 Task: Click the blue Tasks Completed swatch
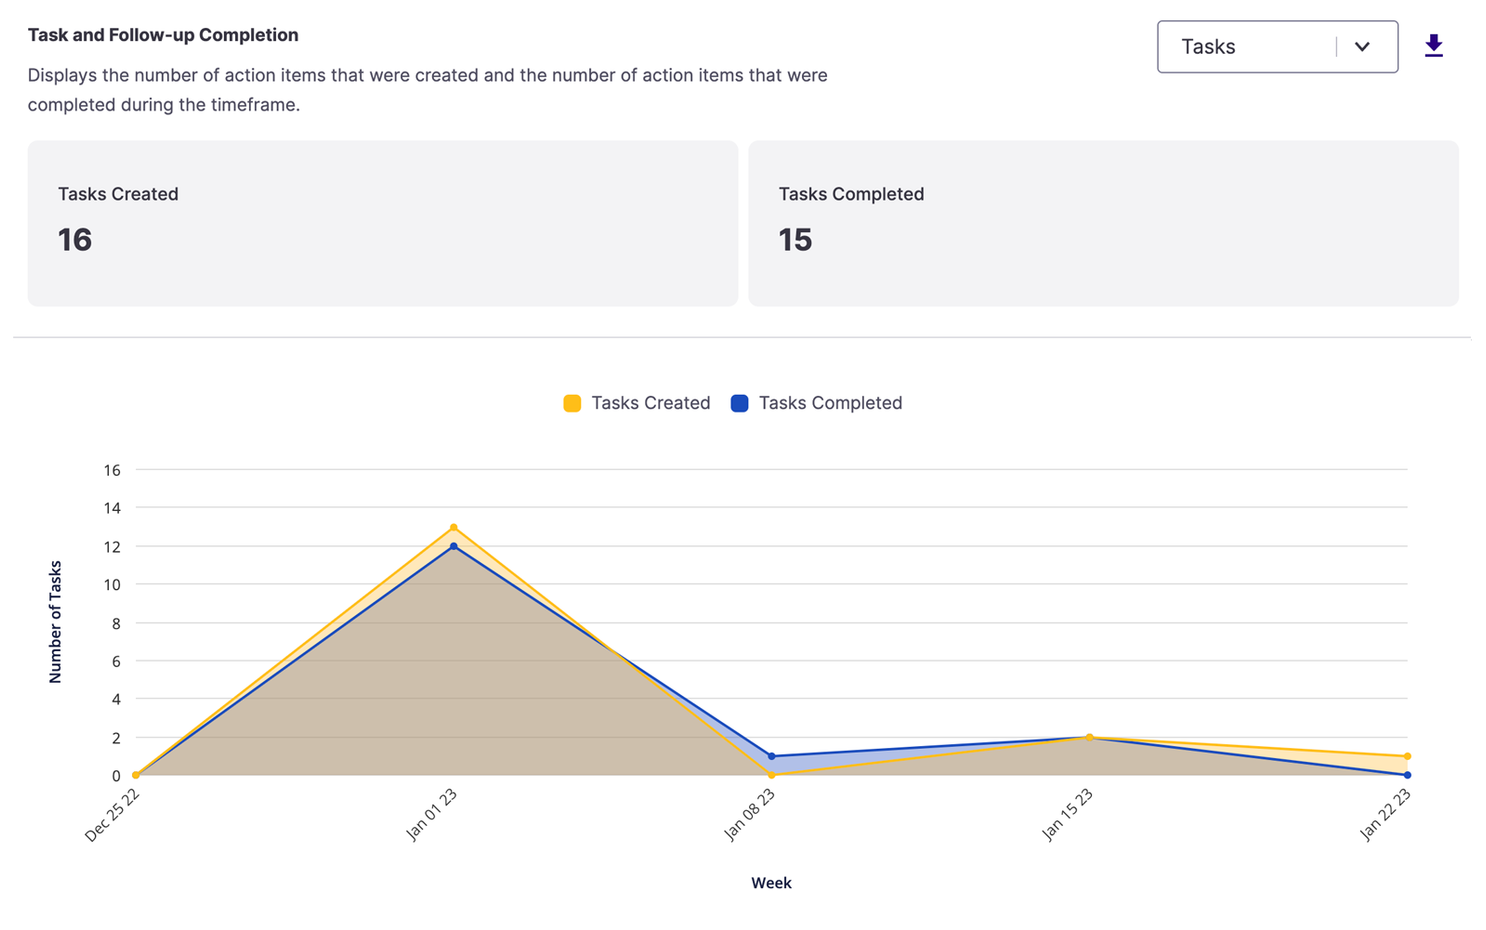pyautogui.click(x=740, y=403)
